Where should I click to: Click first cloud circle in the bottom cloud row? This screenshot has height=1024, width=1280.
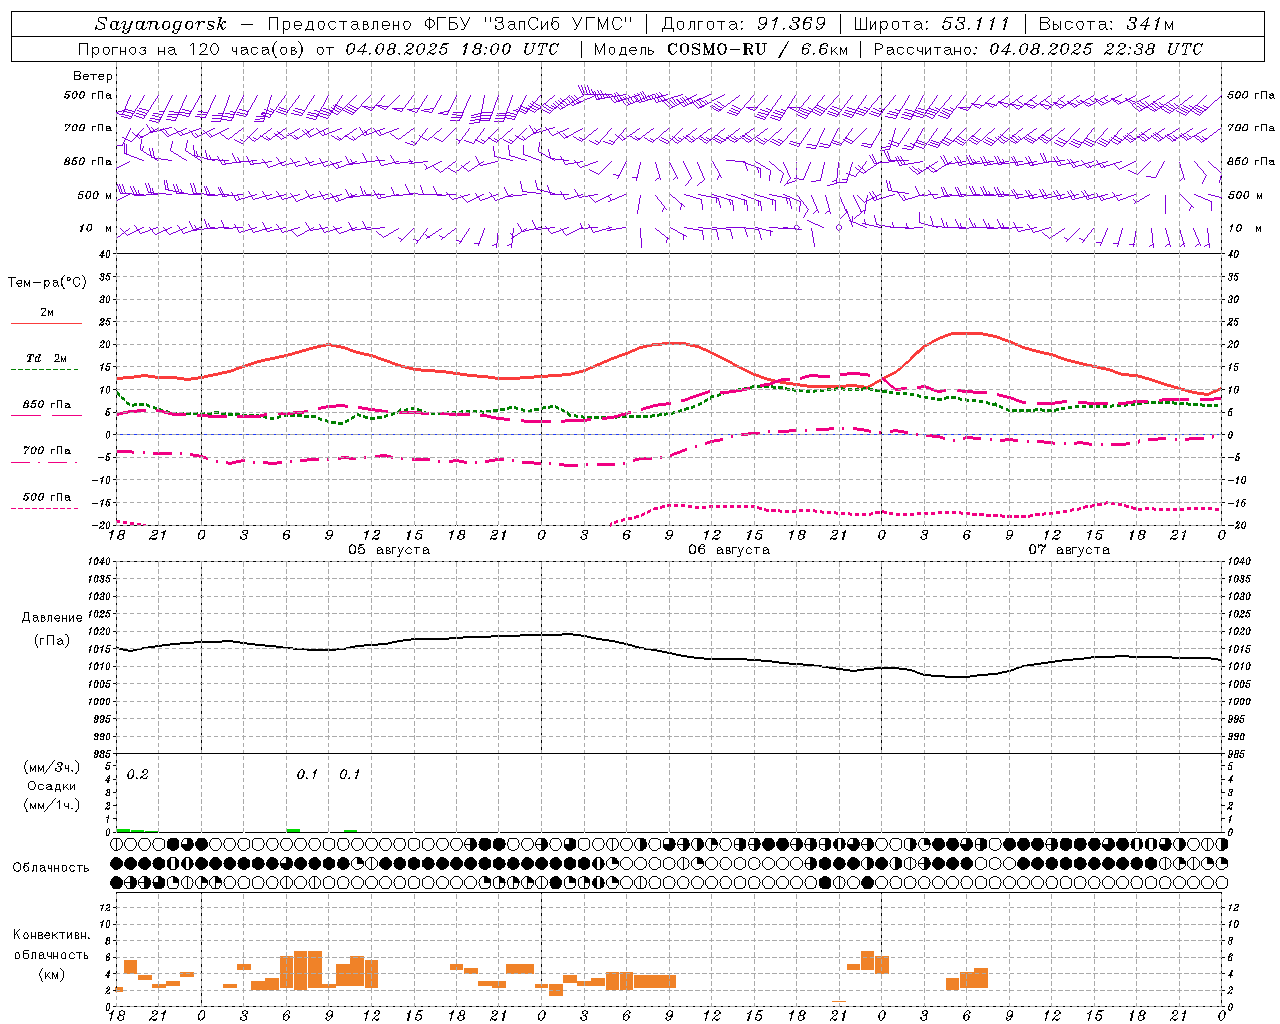[x=116, y=882]
